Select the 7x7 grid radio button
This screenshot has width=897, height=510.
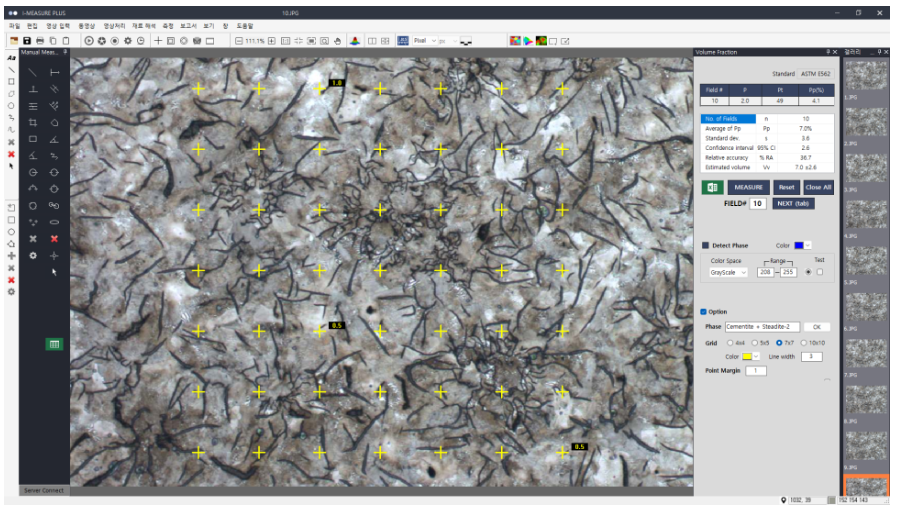(x=779, y=343)
